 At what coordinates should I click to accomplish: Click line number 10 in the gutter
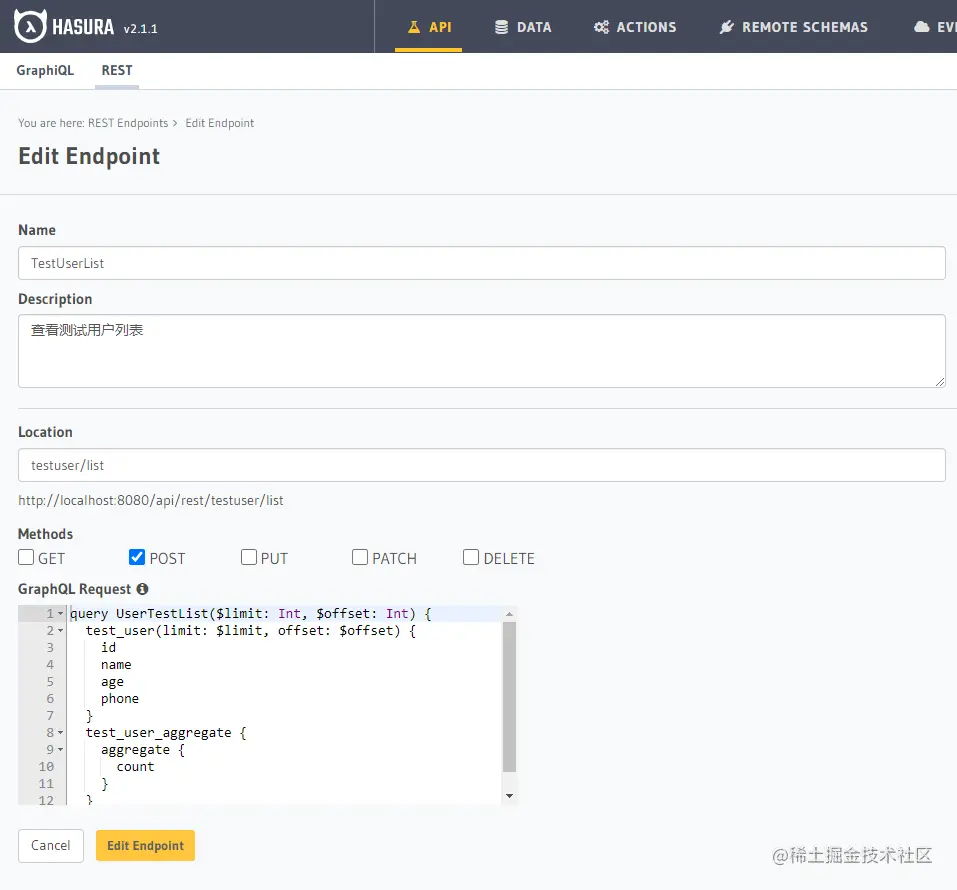coord(46,767)
